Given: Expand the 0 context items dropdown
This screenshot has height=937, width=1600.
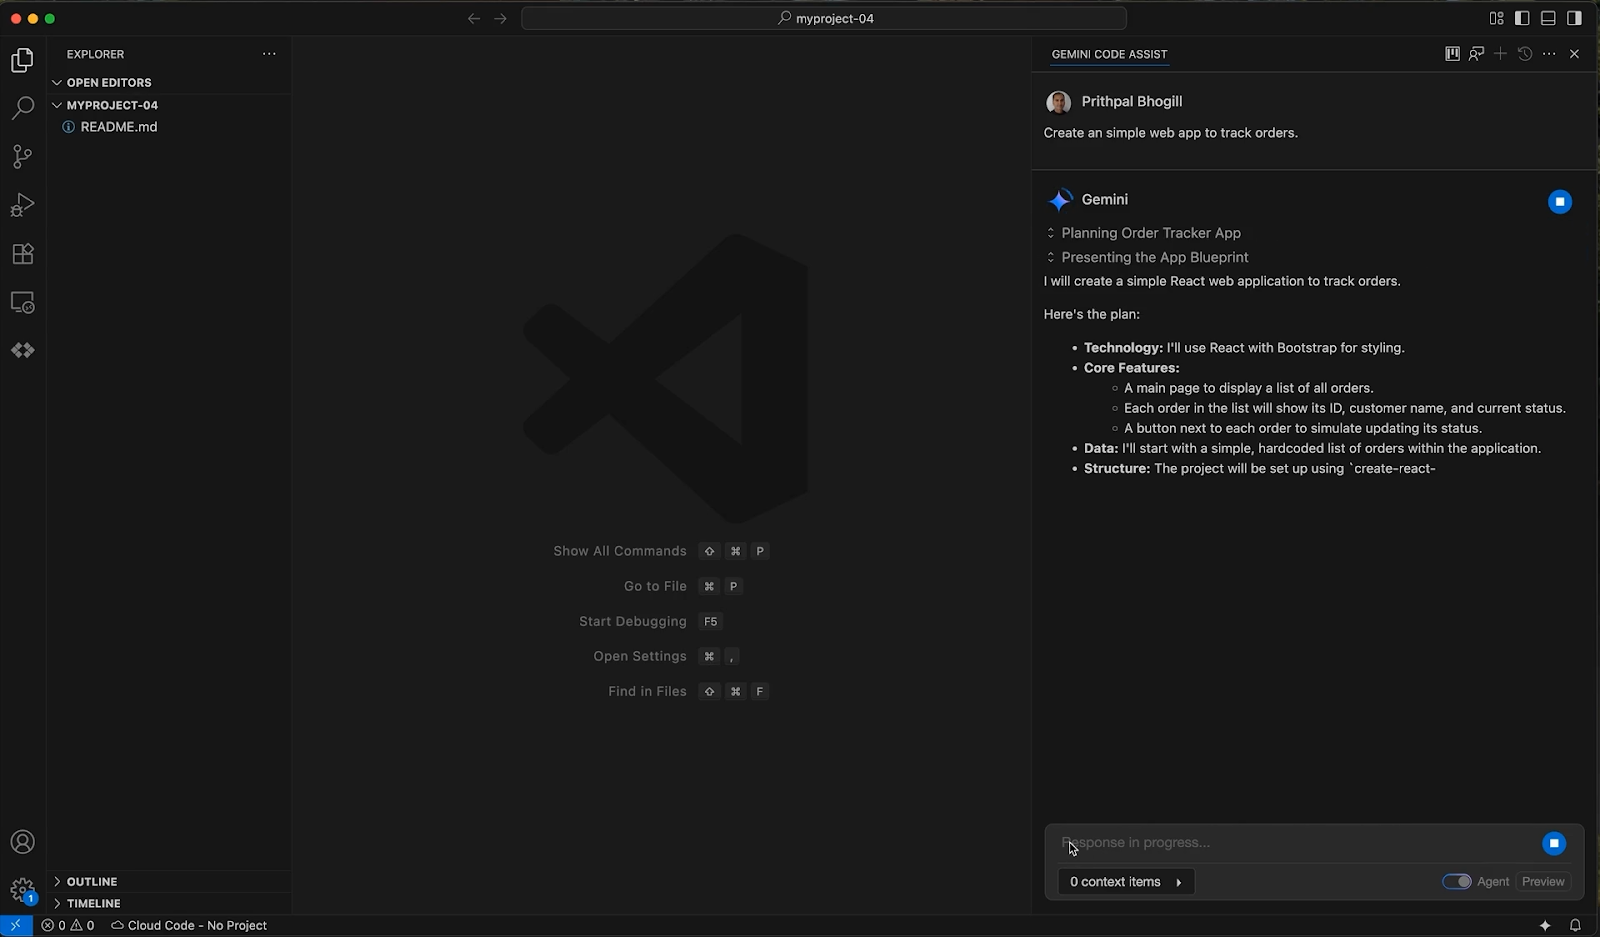Looking at the screenshot, I should (1126, 882).
